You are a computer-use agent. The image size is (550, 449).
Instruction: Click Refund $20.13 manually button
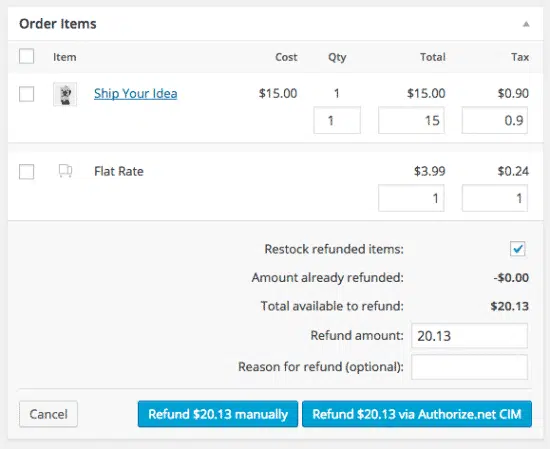[x=218, y=414]
